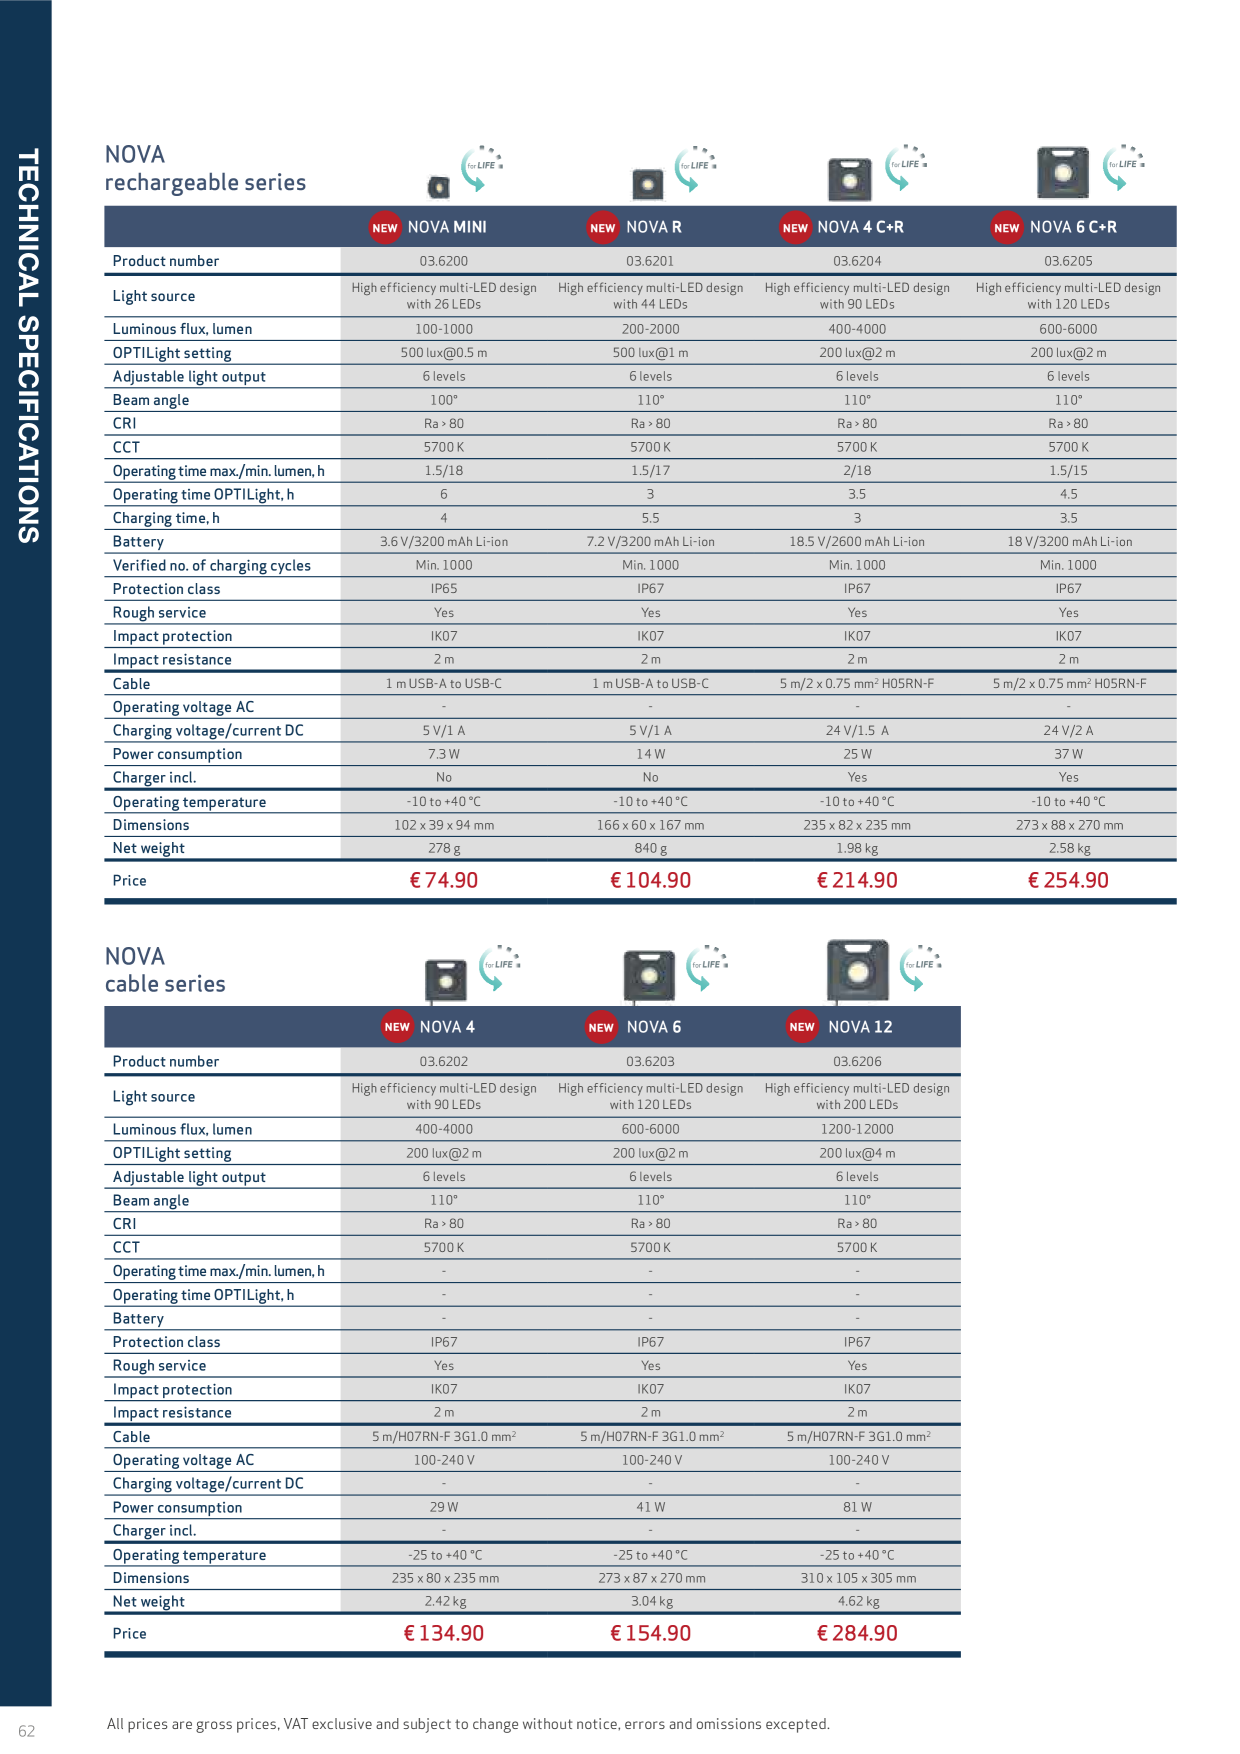The width and height of the screenshot is (1240, 1754).
Task: Click the NEW badge beside NOVA 6 C+R
Action: (x=1007, y=227)
